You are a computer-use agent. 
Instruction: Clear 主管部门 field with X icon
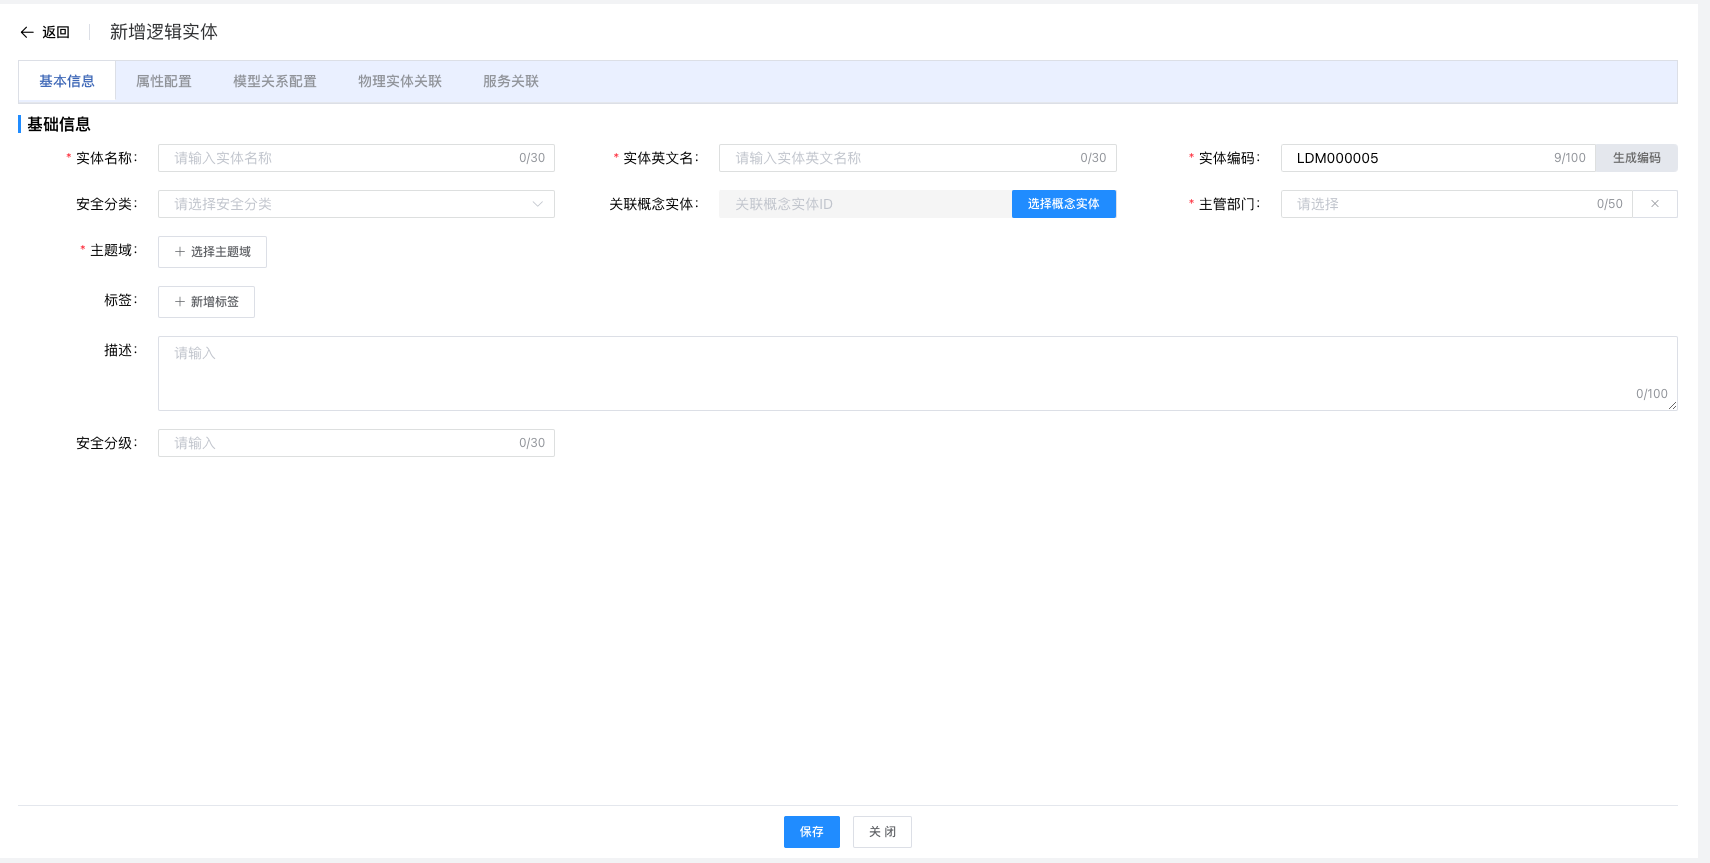point(1655,204)
